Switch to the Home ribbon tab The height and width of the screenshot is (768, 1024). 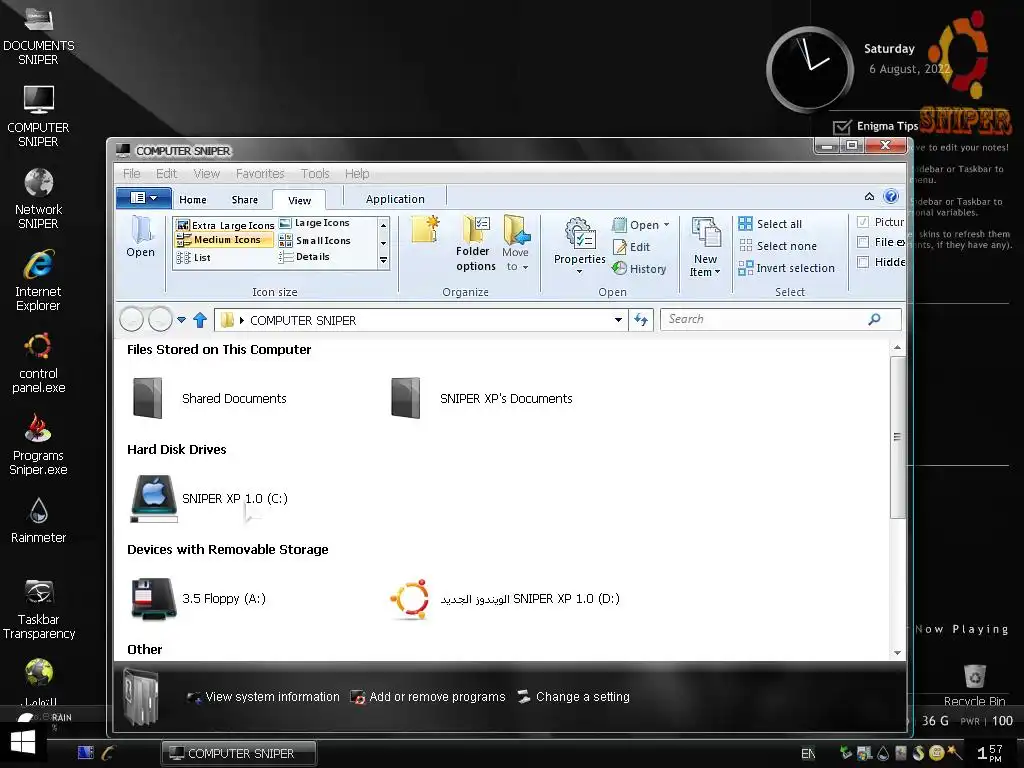pyautogui.click(x=193, y=200)
